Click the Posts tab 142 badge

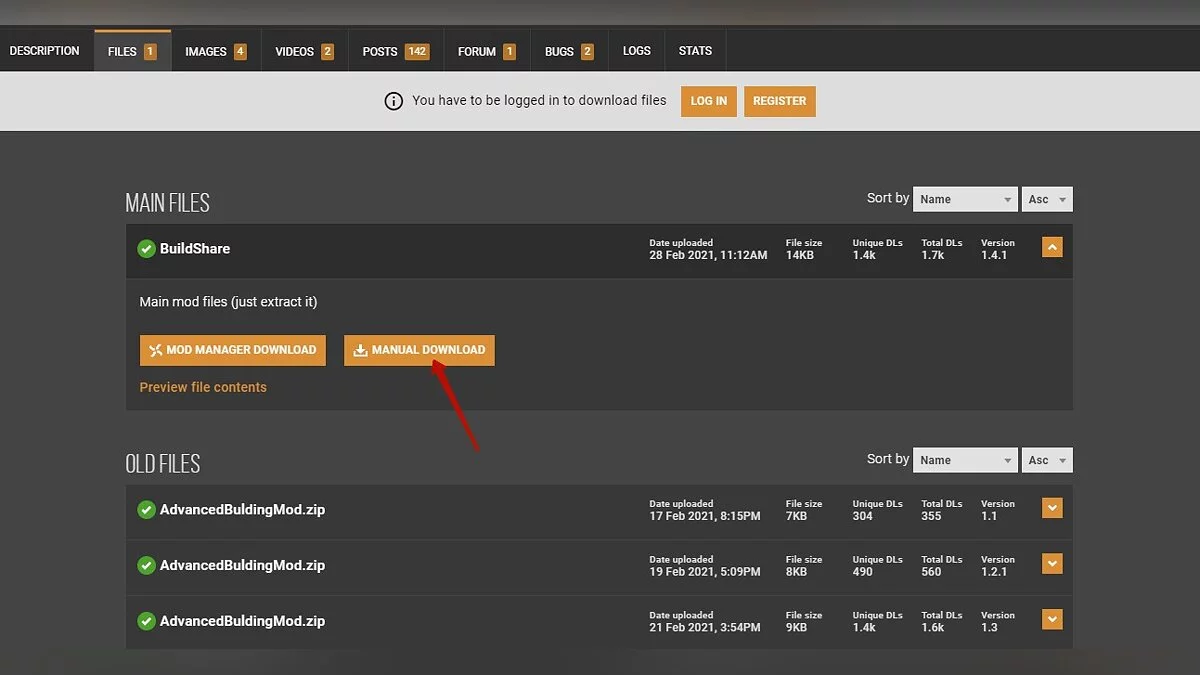pos(417,52)
